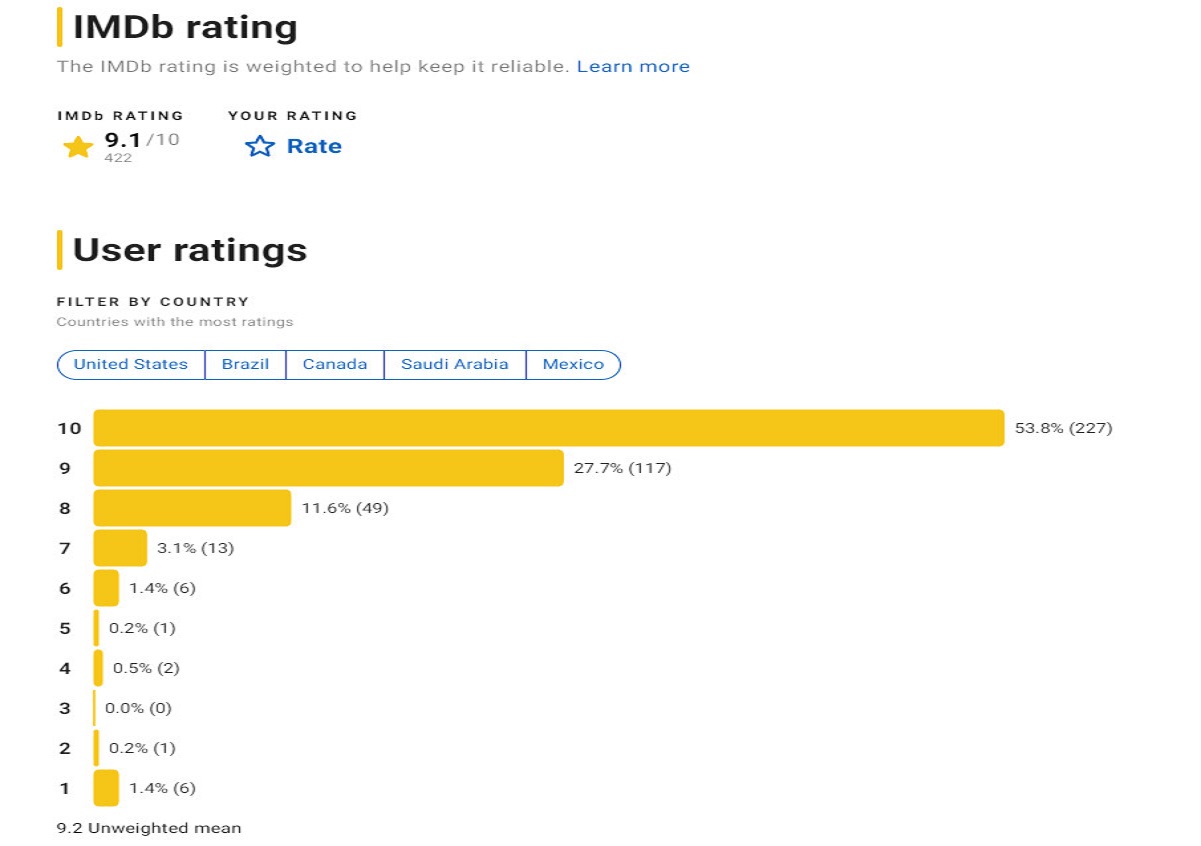Filter ratings by United States
The height and width of the screenshot is (846, 1201).
coord(131,364)
